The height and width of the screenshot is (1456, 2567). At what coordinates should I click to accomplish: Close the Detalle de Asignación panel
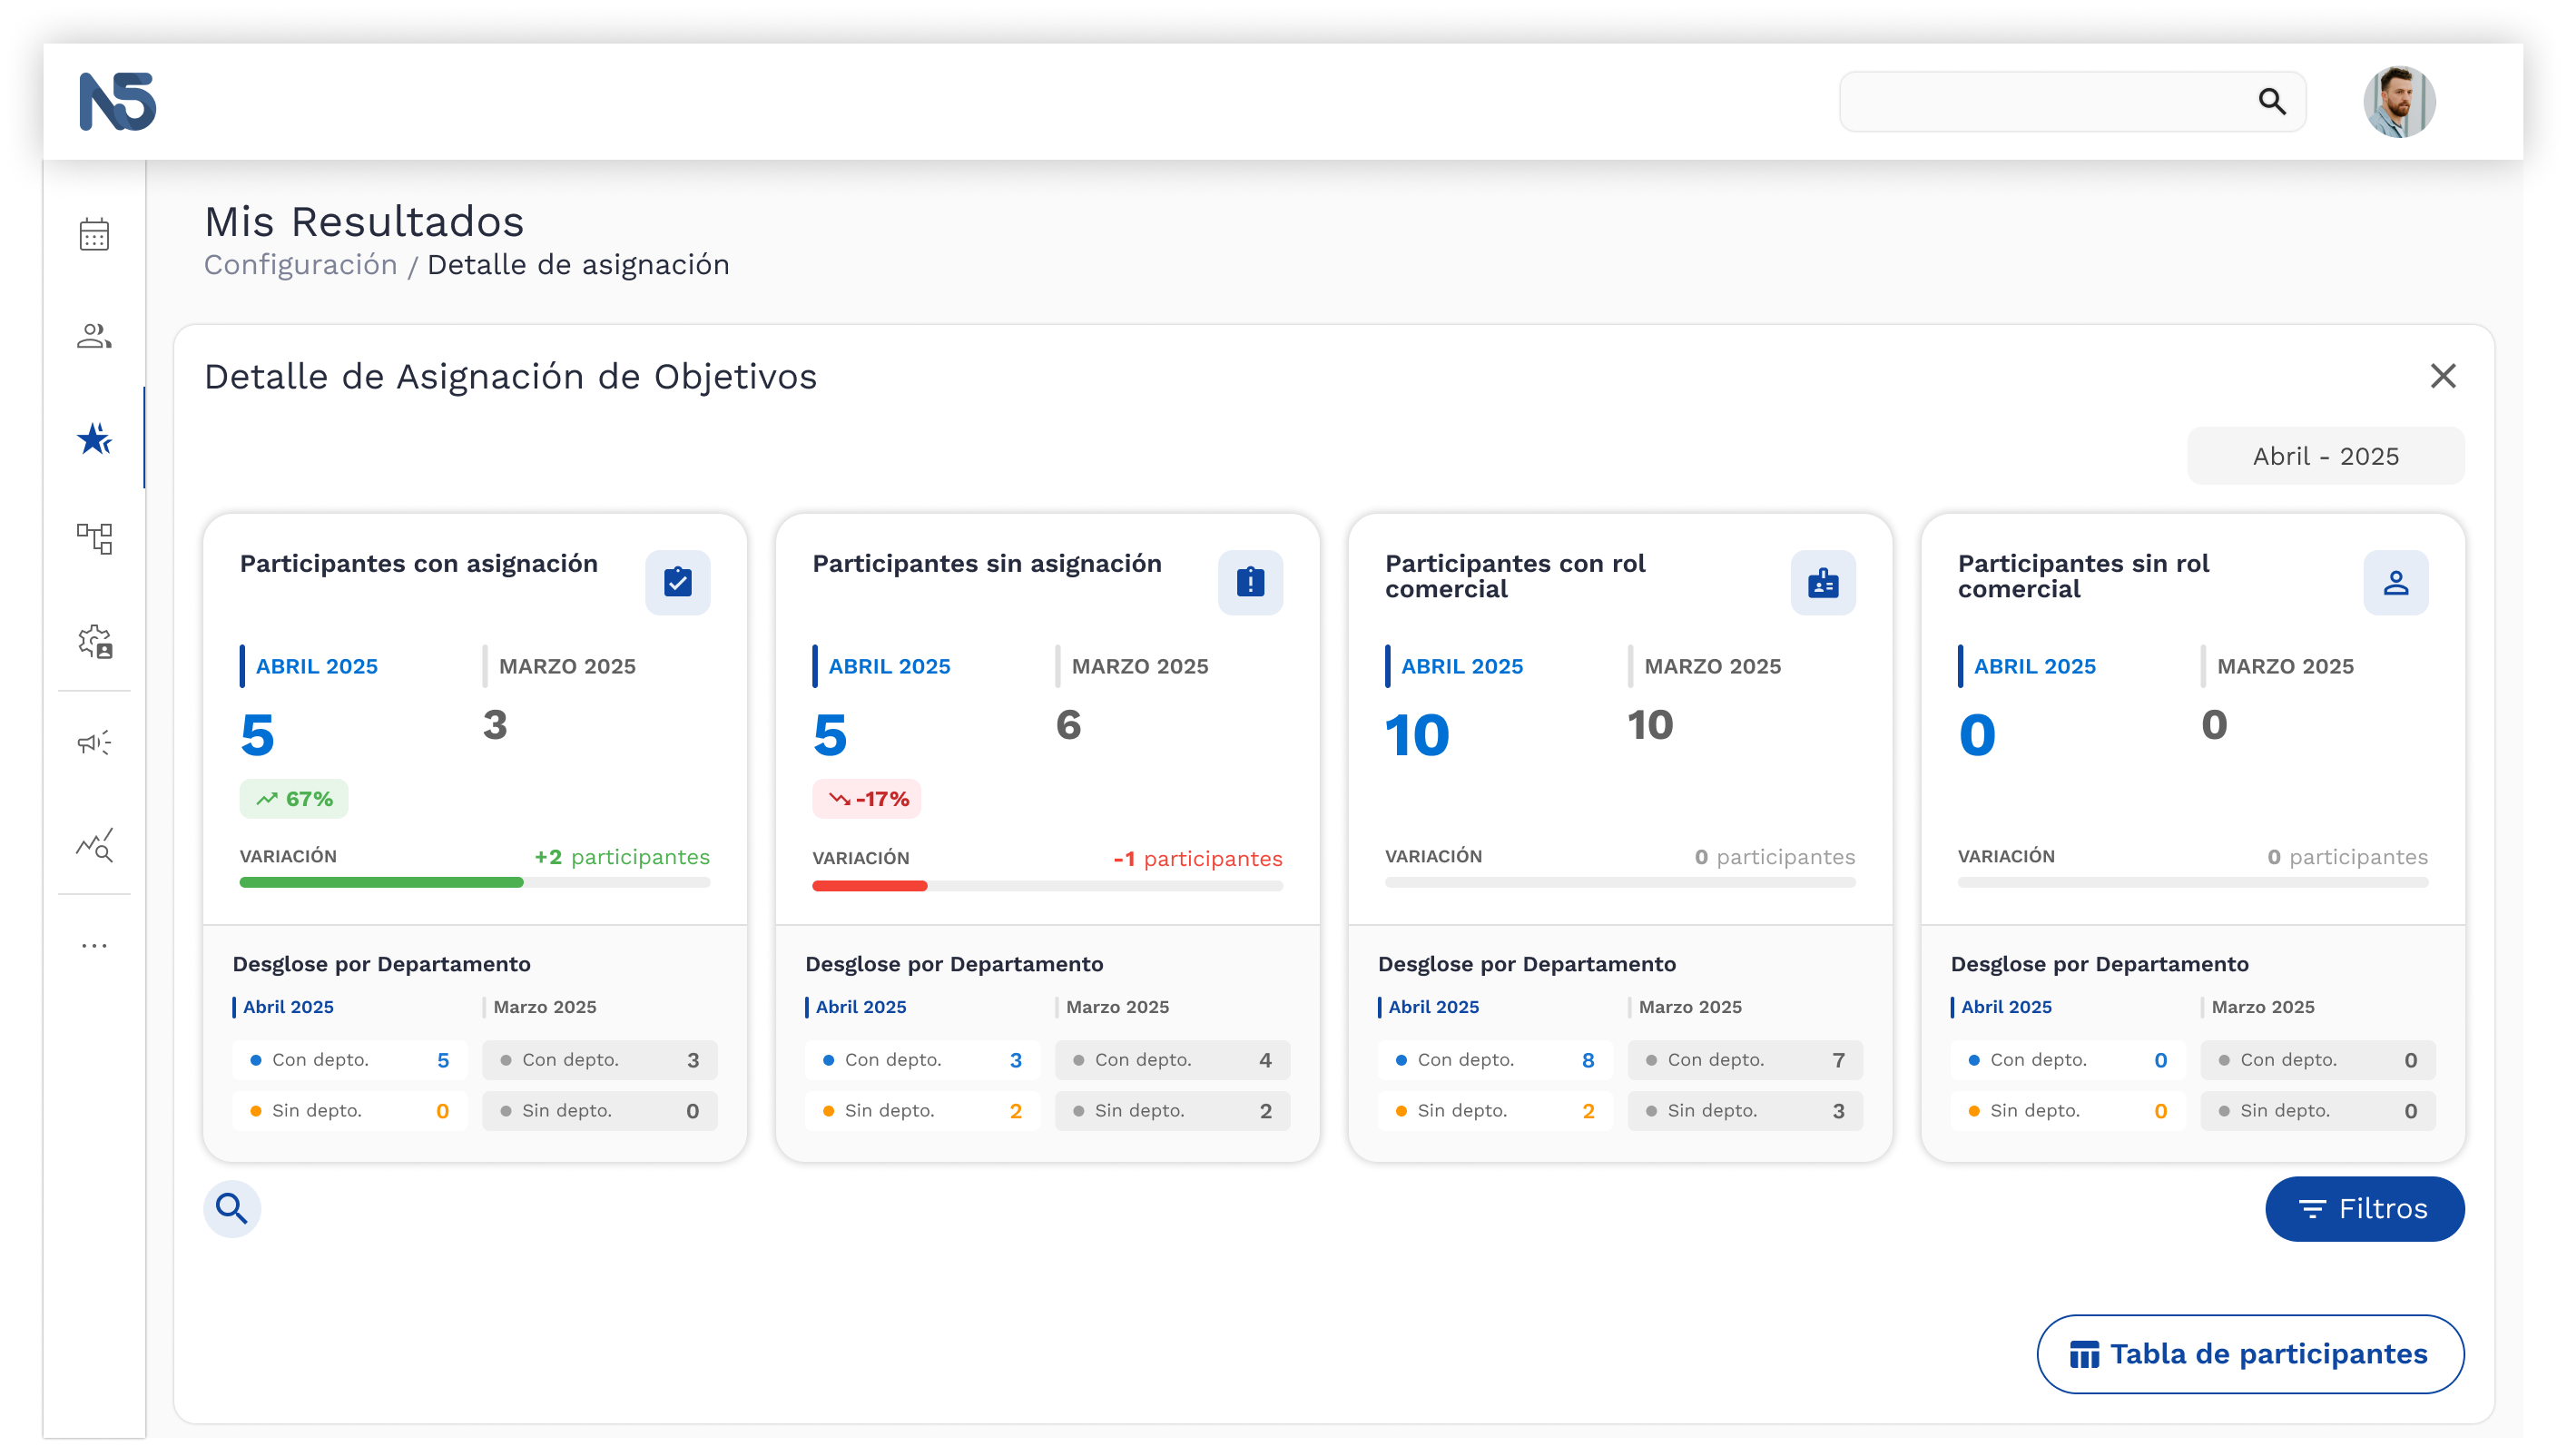point(2442,376)
